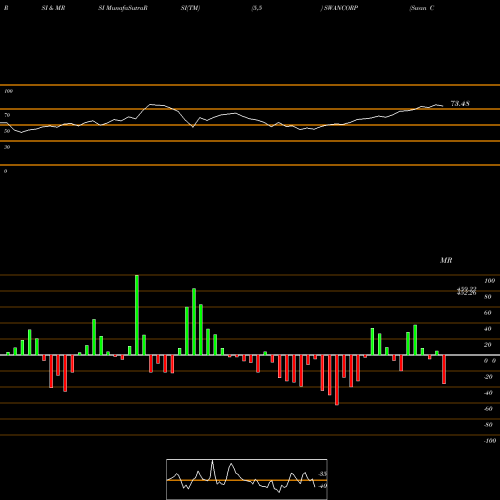This screenshot has height=500, width=500.
Task: Click the RSI panel's 70 level label
Action: pyautogui.click(x=7, y=115)
